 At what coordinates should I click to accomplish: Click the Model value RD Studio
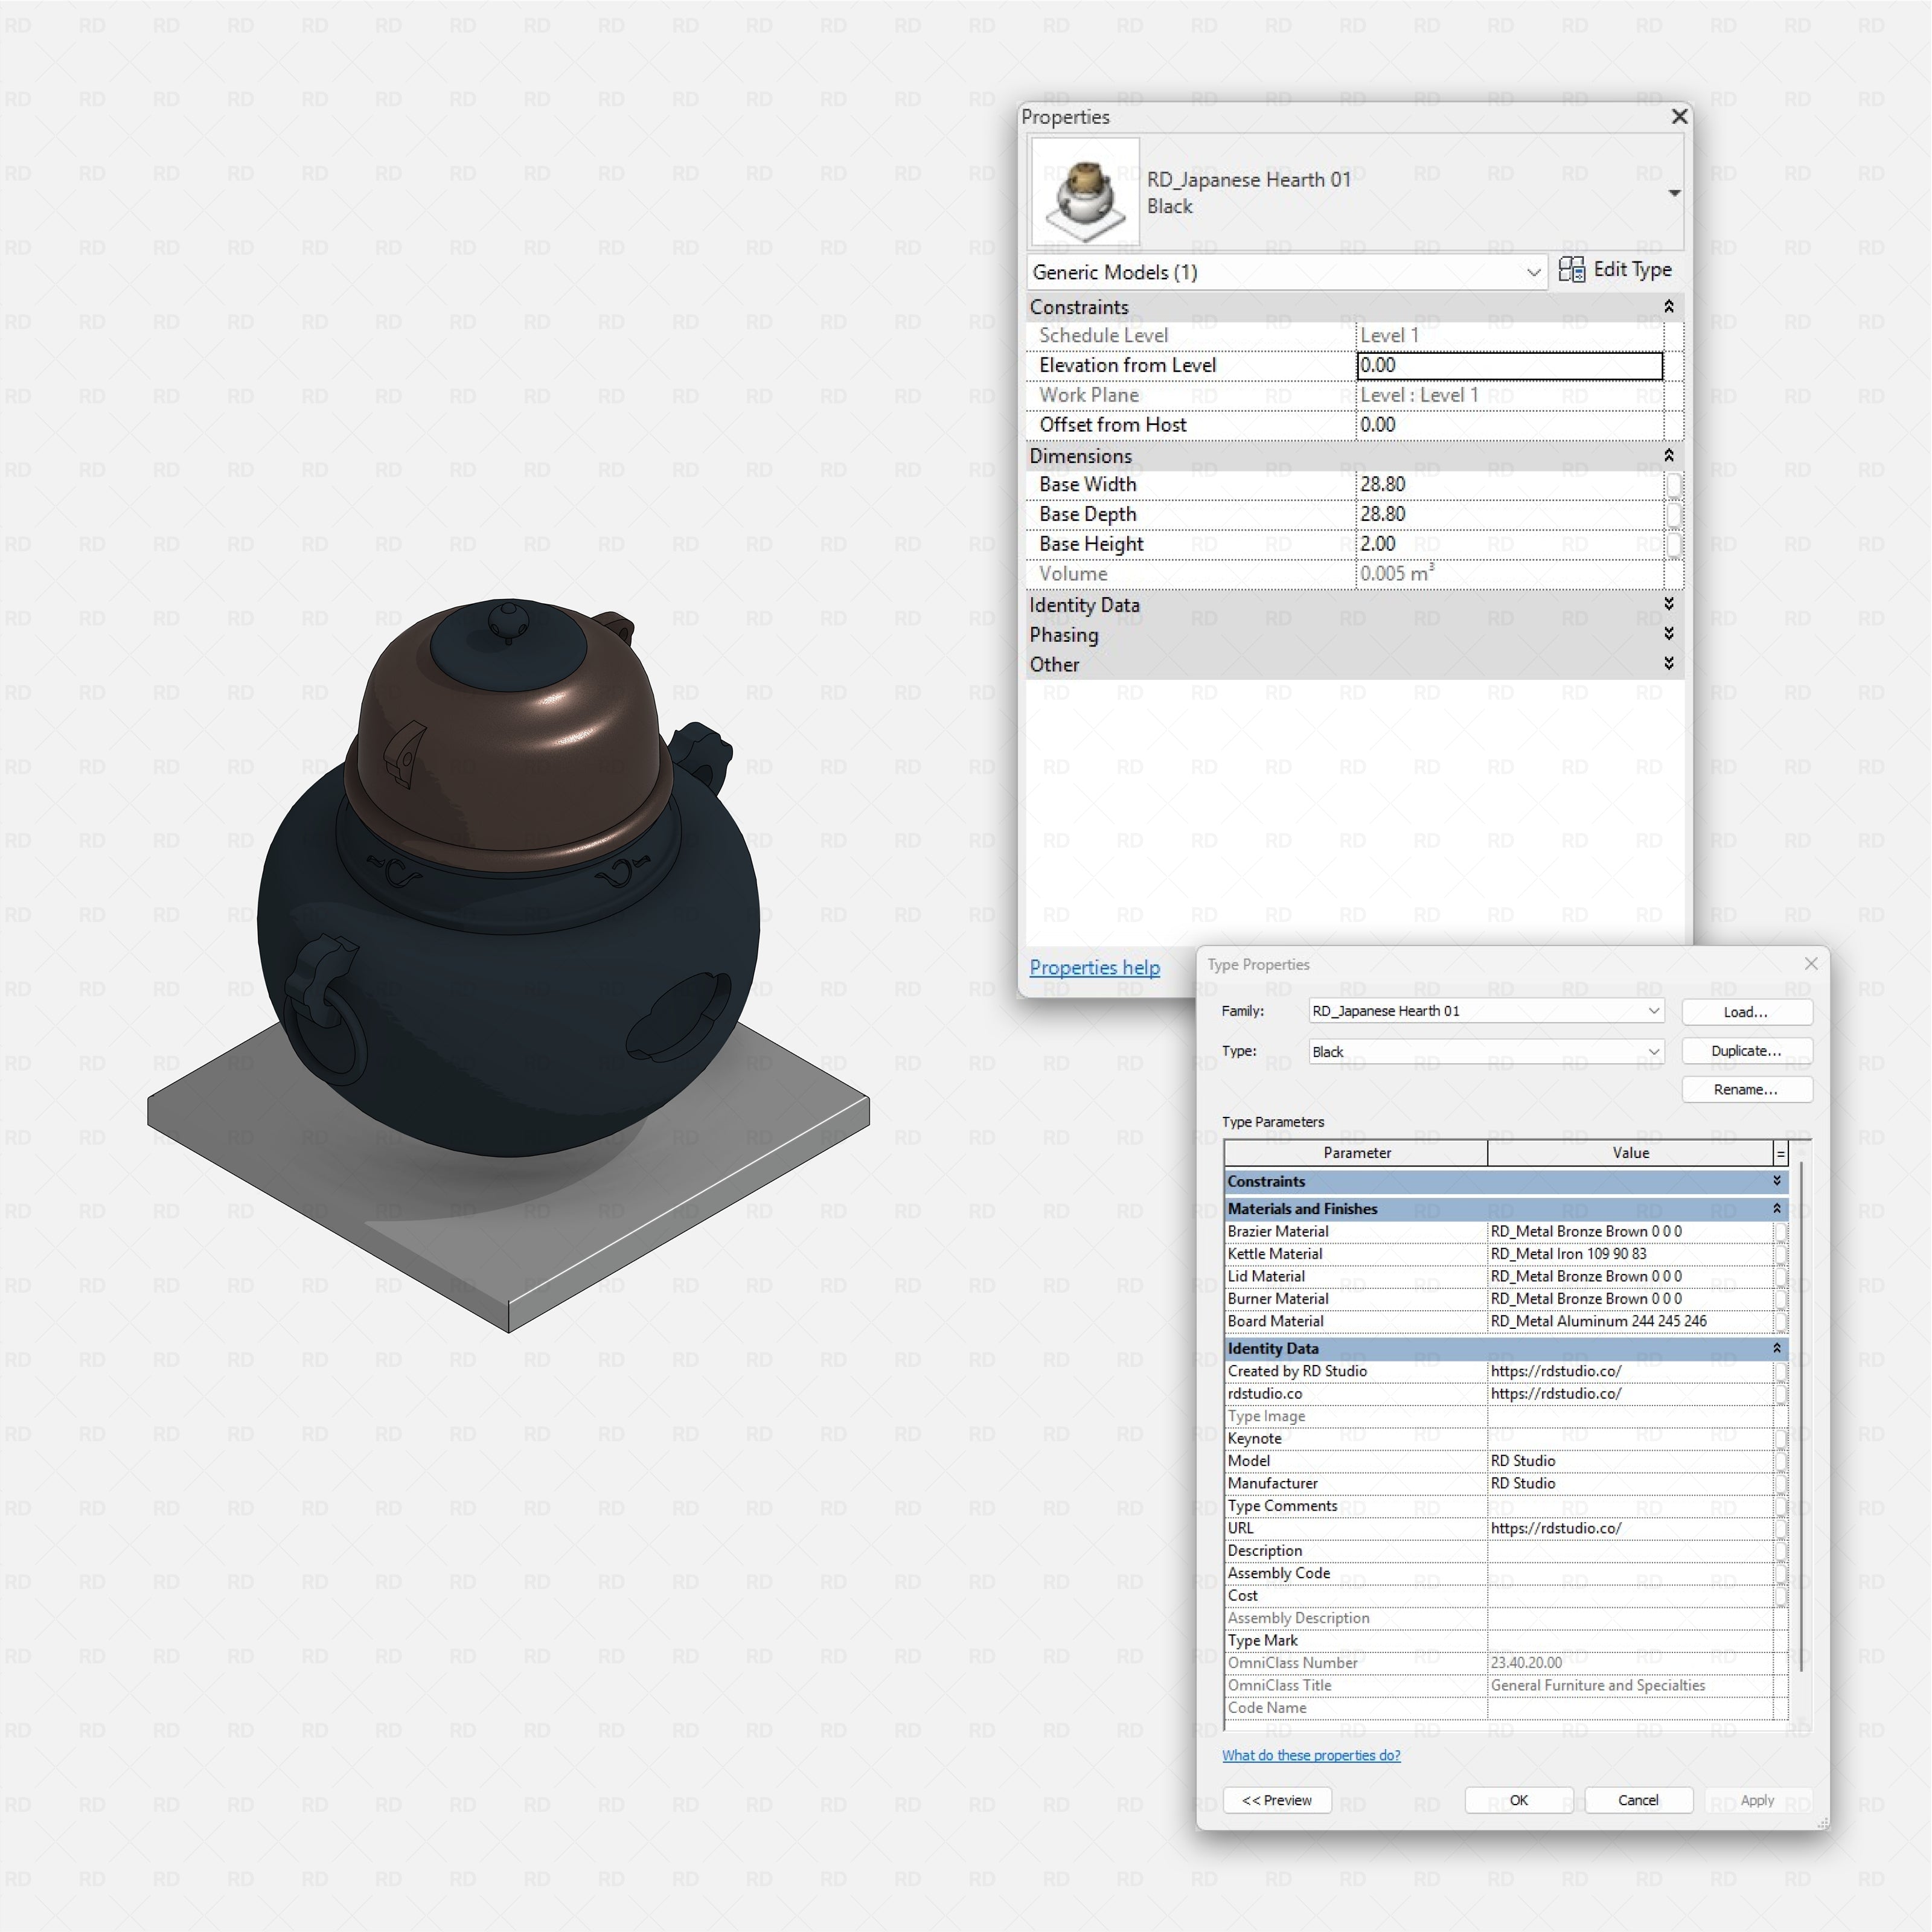click(x=1629, y=1461)
